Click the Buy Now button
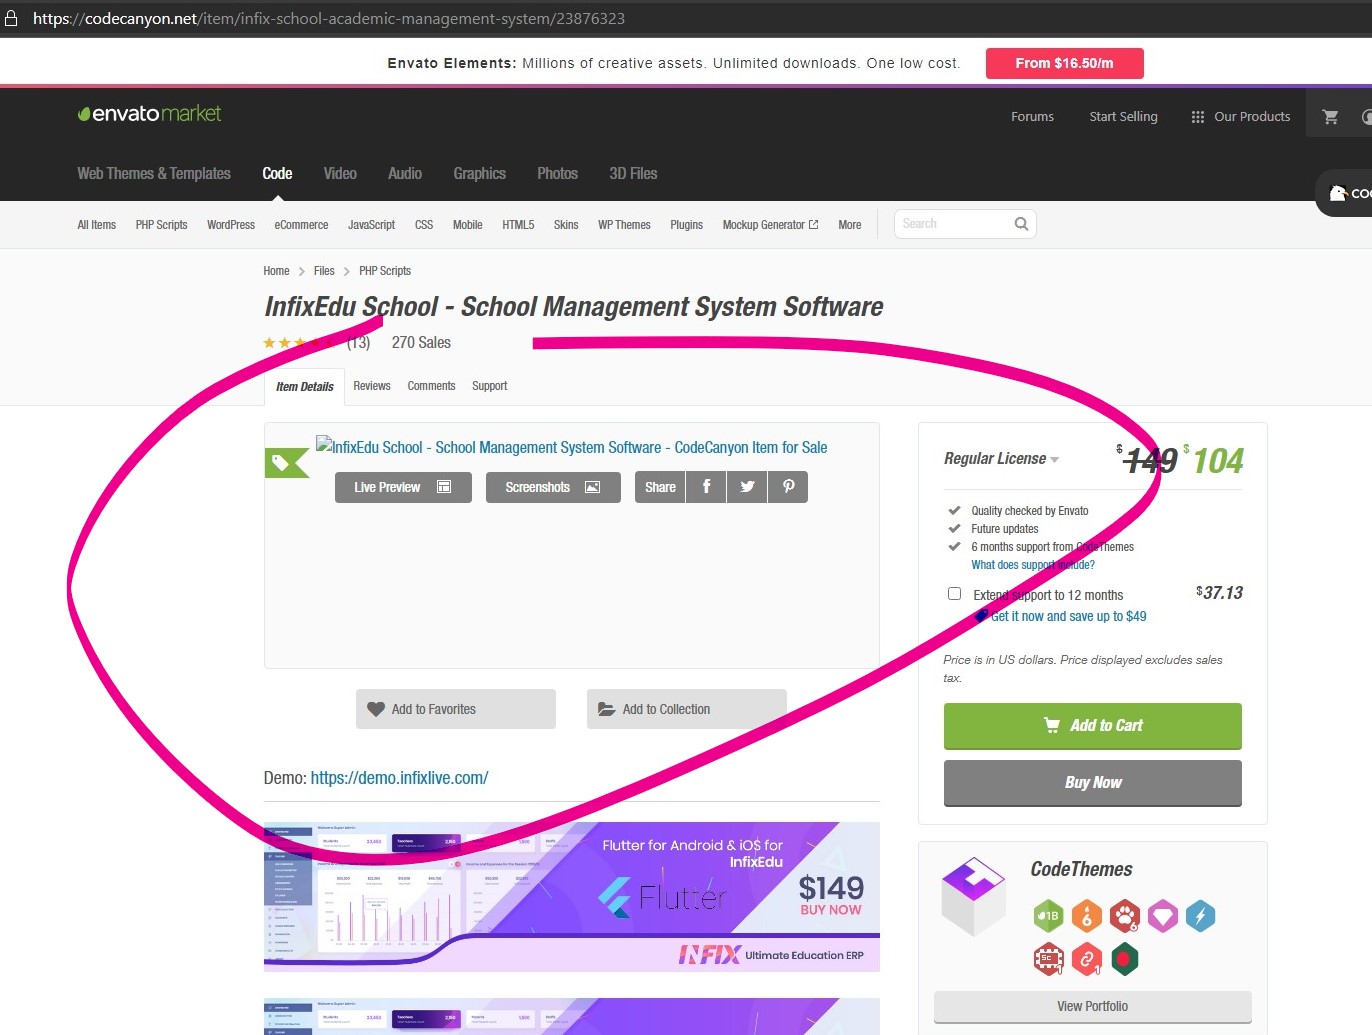Screen dimensions: 1372x1035 [1093, 783]
